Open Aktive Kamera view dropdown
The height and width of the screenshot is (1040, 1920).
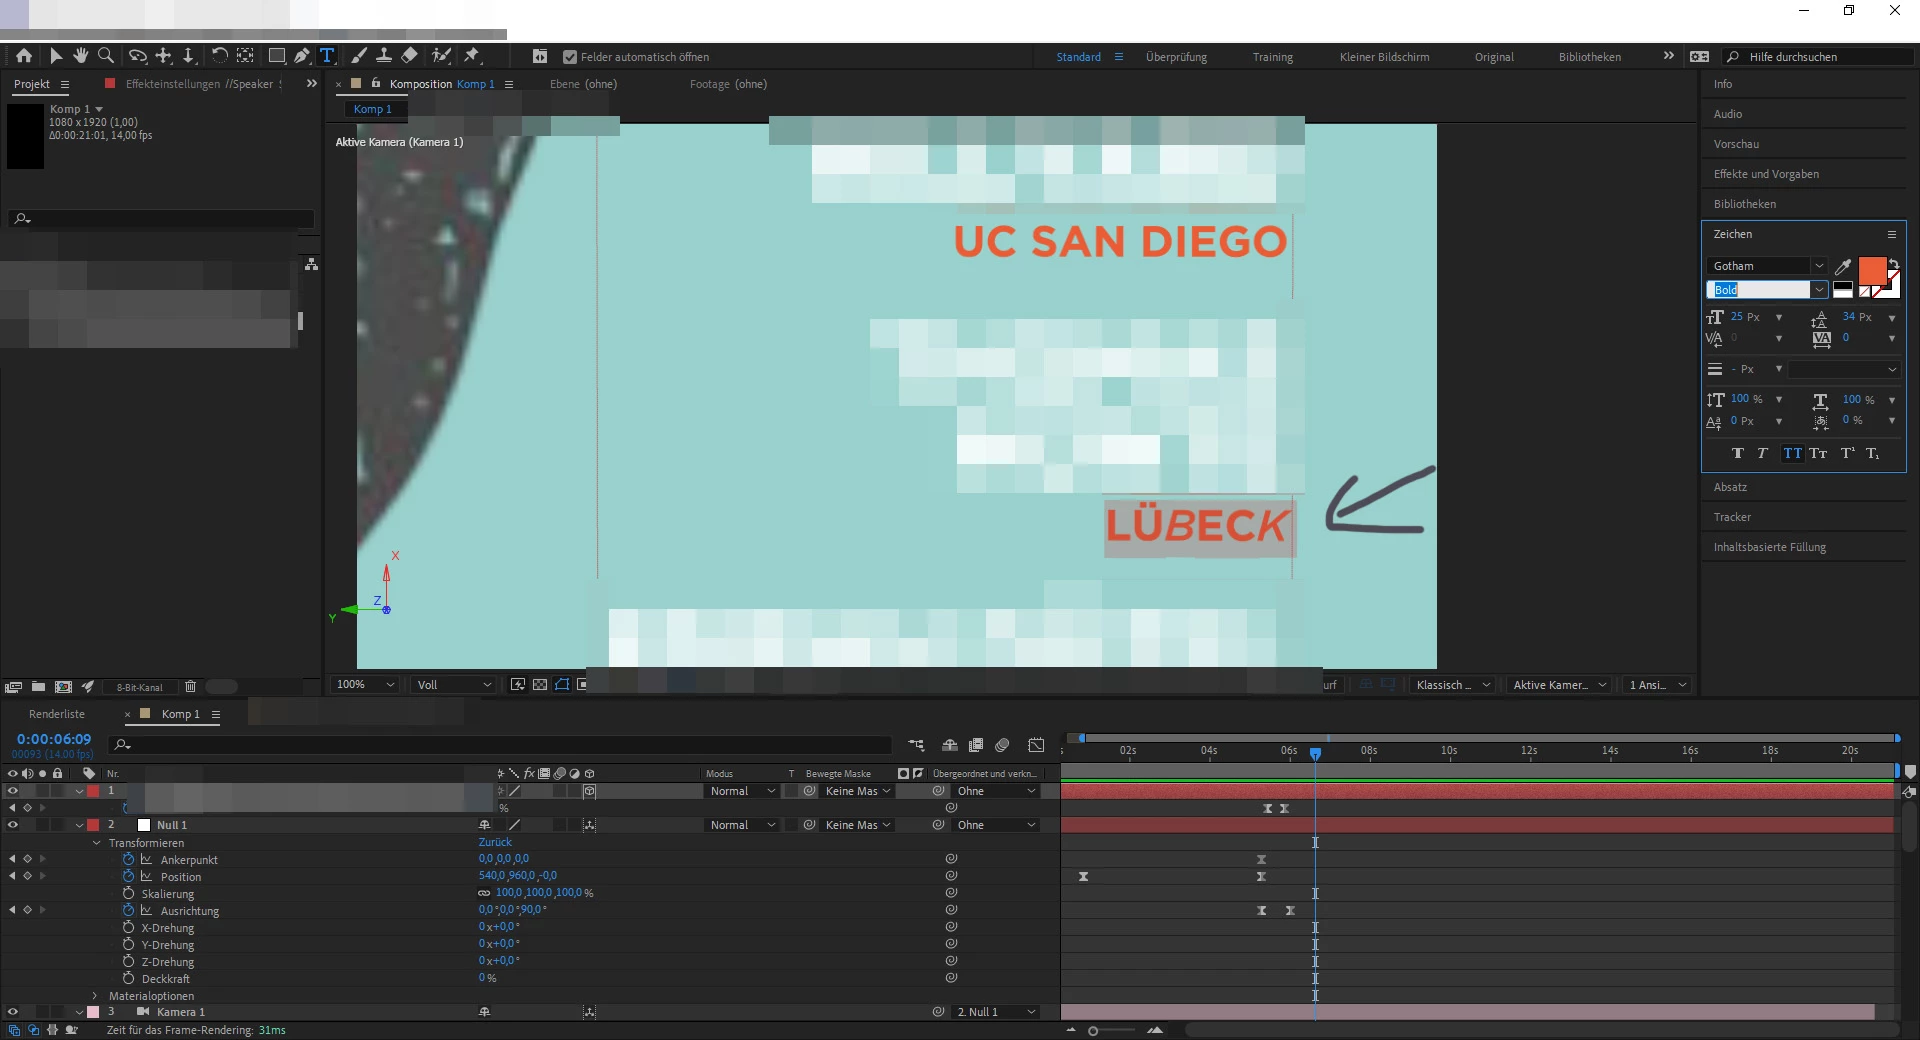pyautogui.click(x=1559, y=685)
